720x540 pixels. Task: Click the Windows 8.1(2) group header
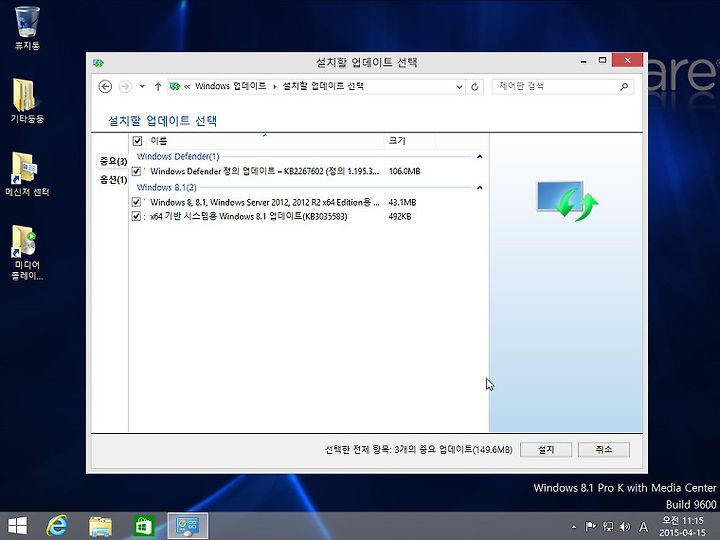point(167,187)
